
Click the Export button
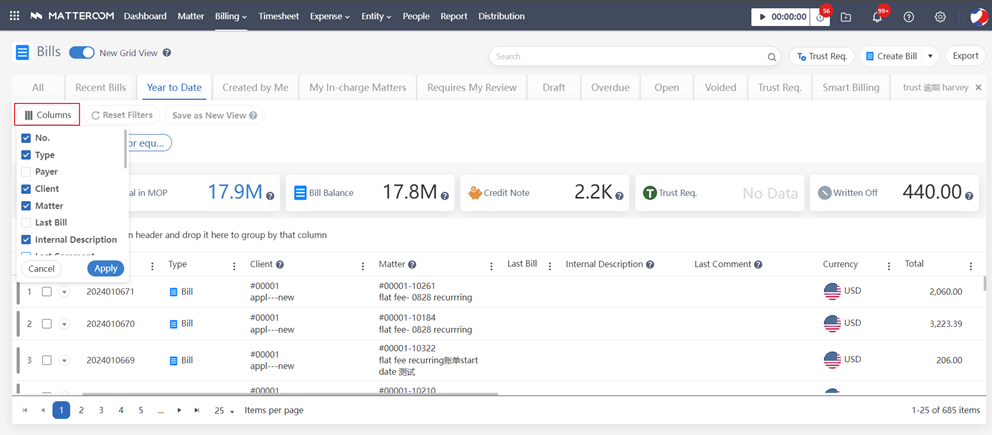coord(965,57)
